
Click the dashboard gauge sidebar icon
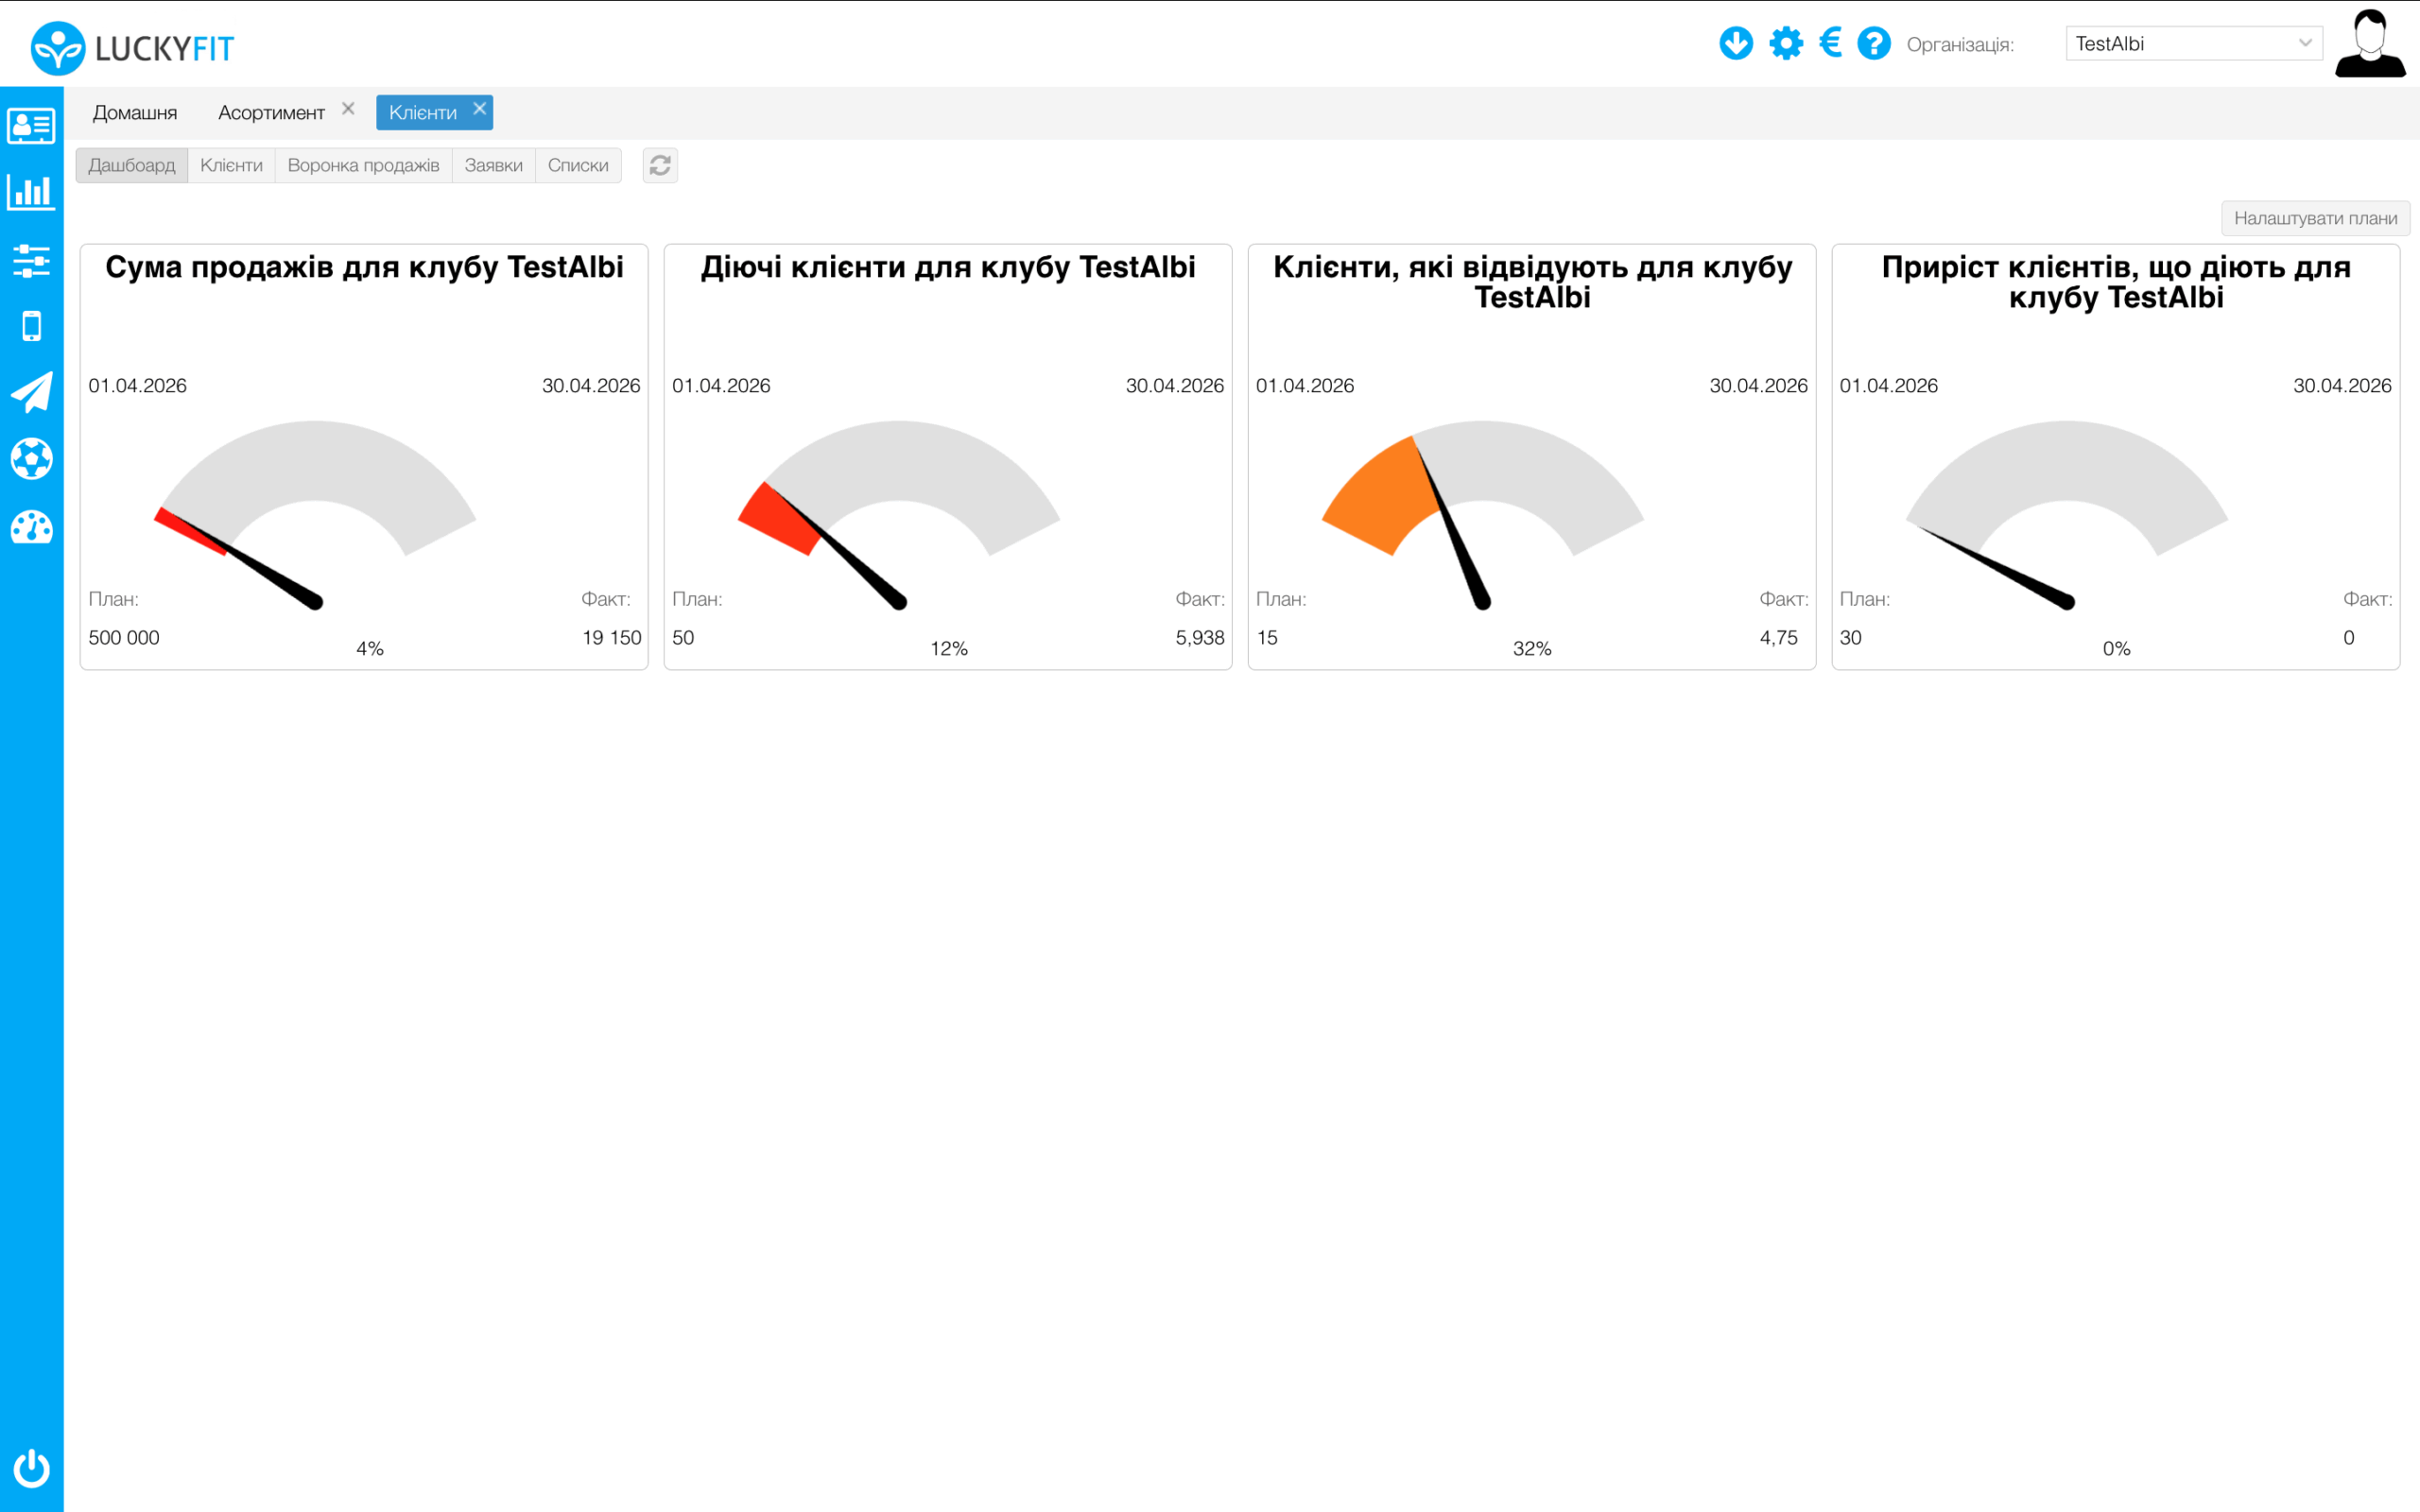point(31,527)
